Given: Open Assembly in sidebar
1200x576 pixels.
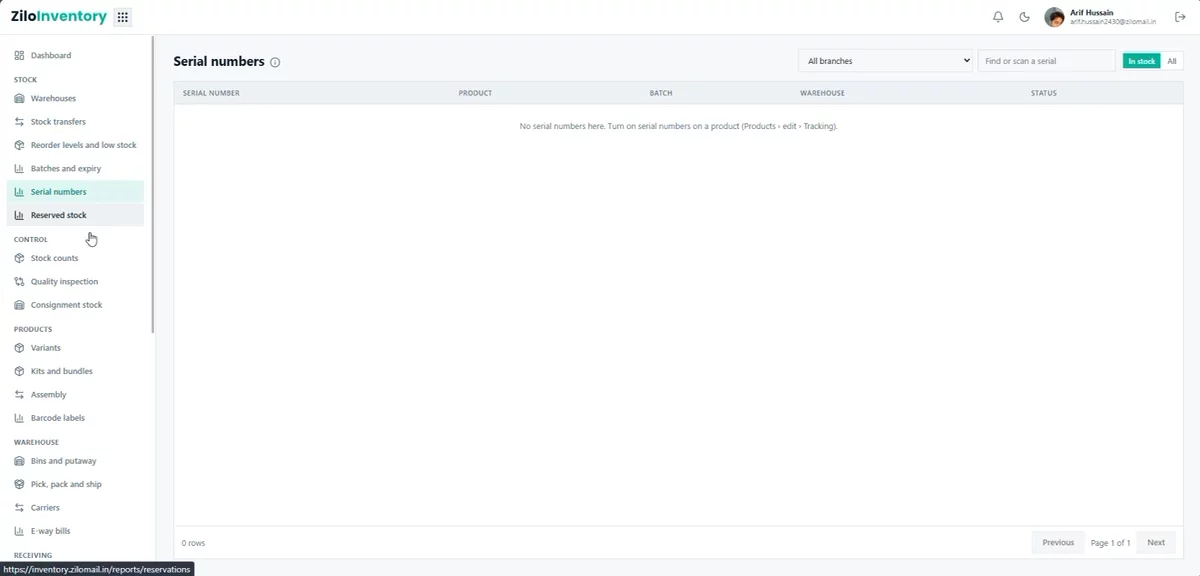Looking at the screenshot, I should pyautogui.click(x=75, y=395).
